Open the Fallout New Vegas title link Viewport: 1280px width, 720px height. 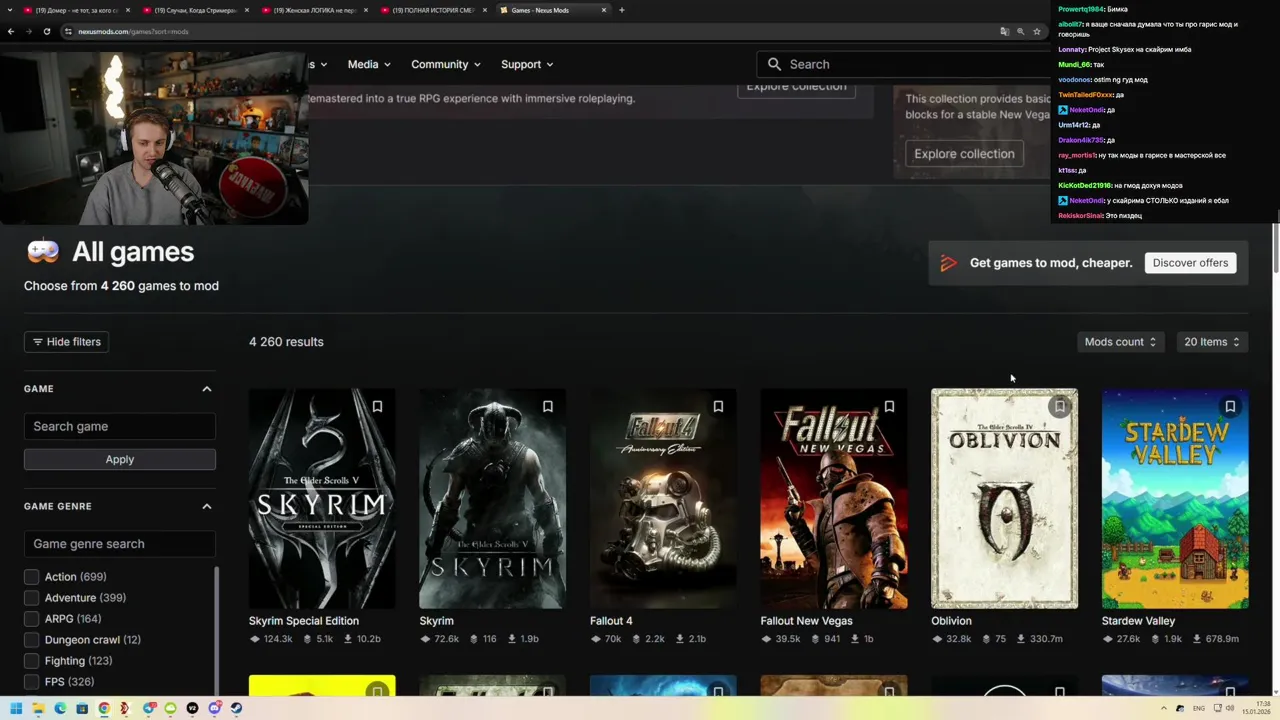click(x=806, y=621)
